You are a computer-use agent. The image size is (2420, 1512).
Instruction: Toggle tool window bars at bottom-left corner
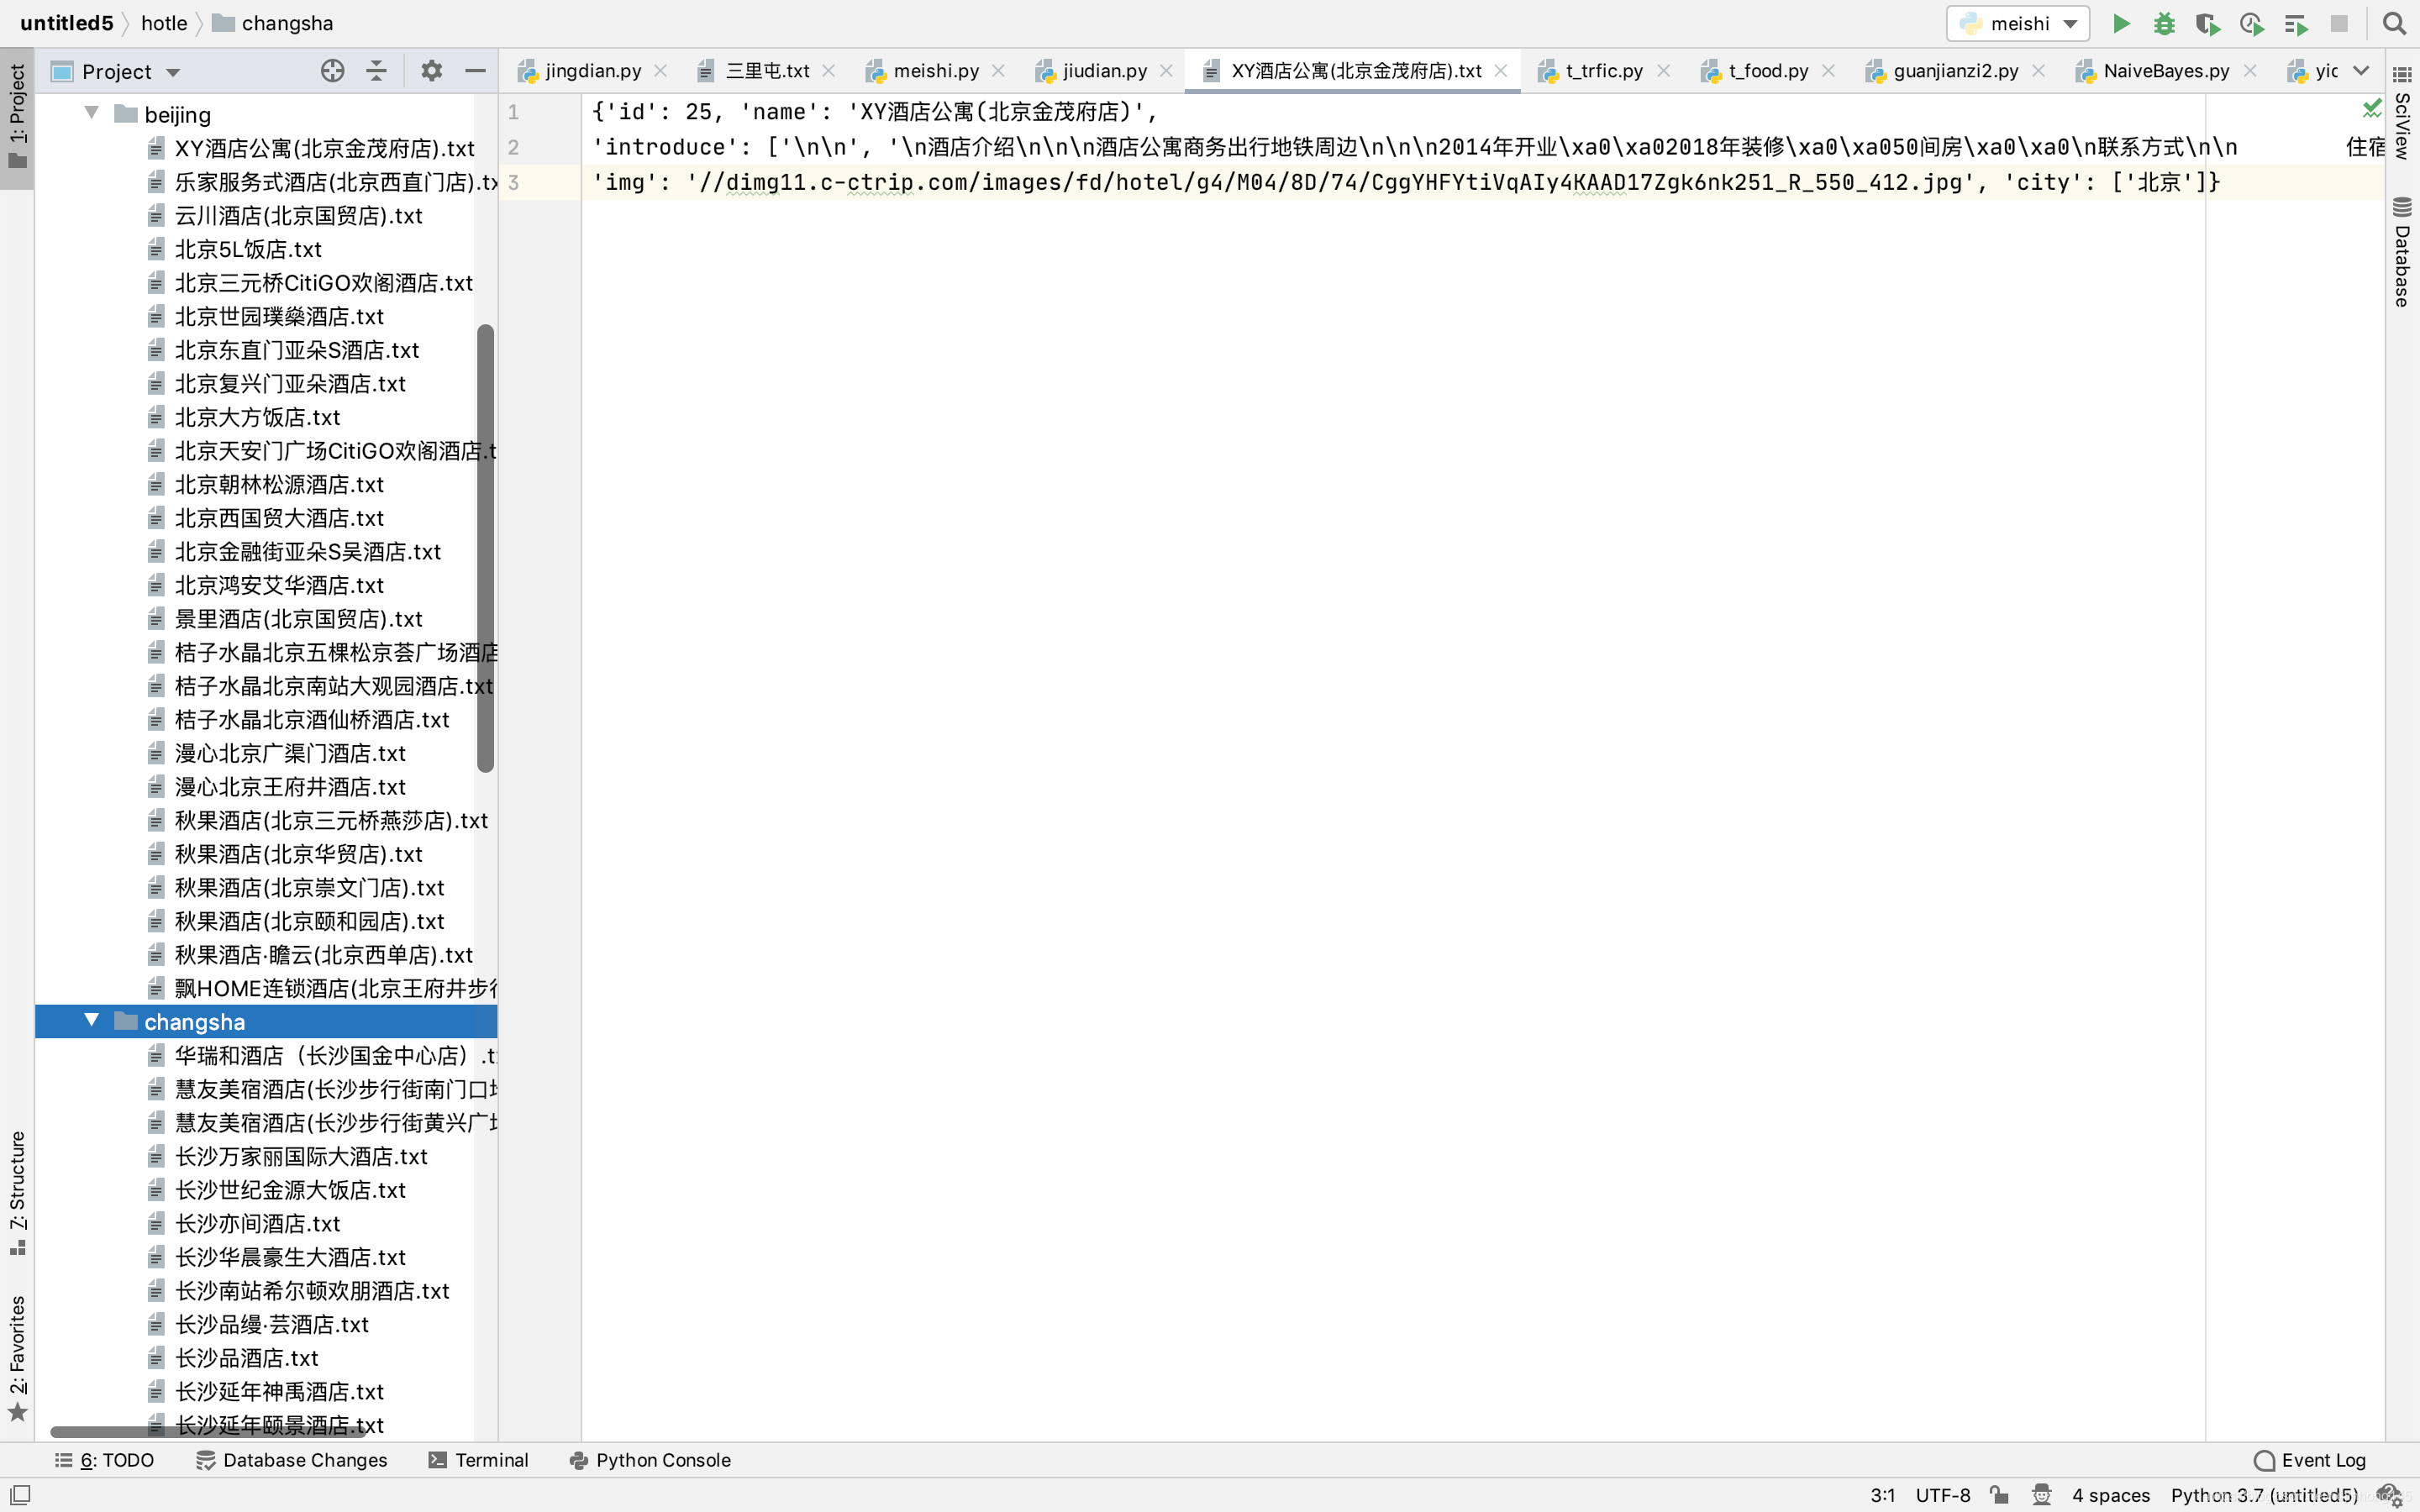(x=20, y=1495)
